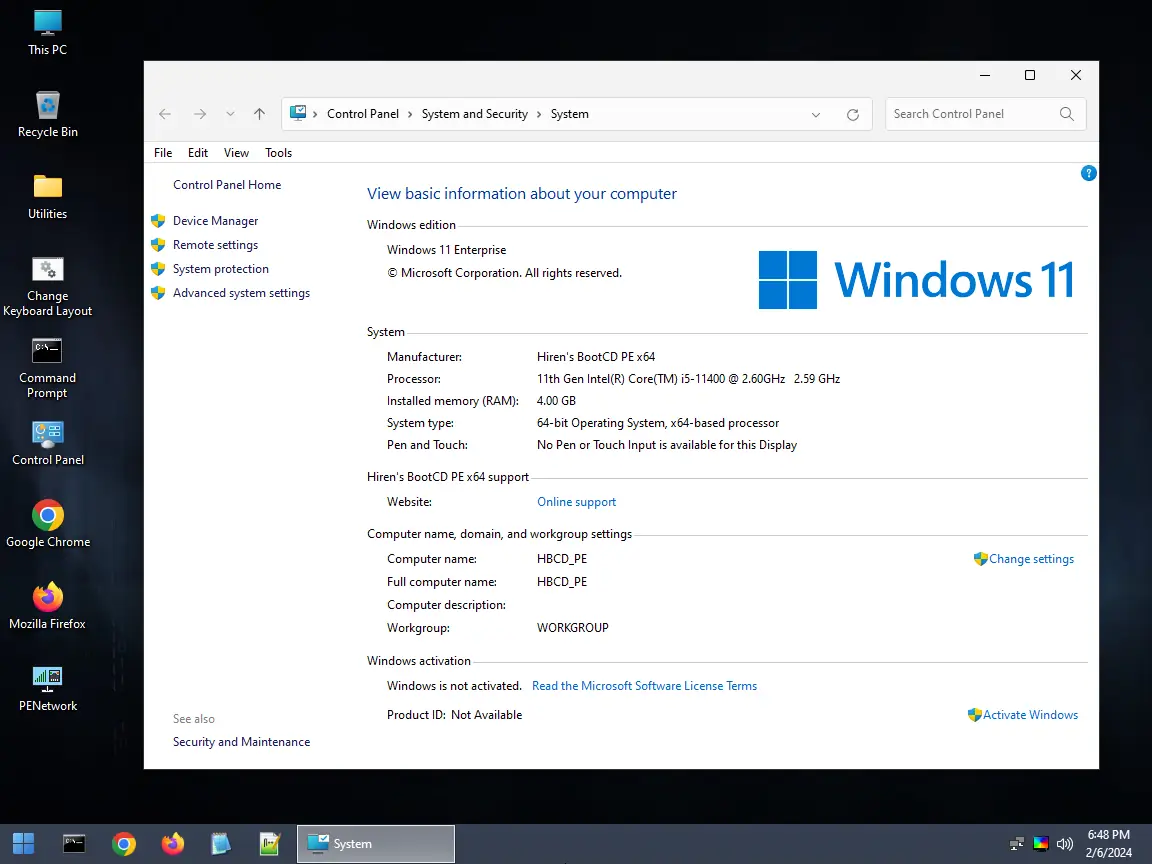
Task: Click the network tray icon
Action: tap(1017, 843)
